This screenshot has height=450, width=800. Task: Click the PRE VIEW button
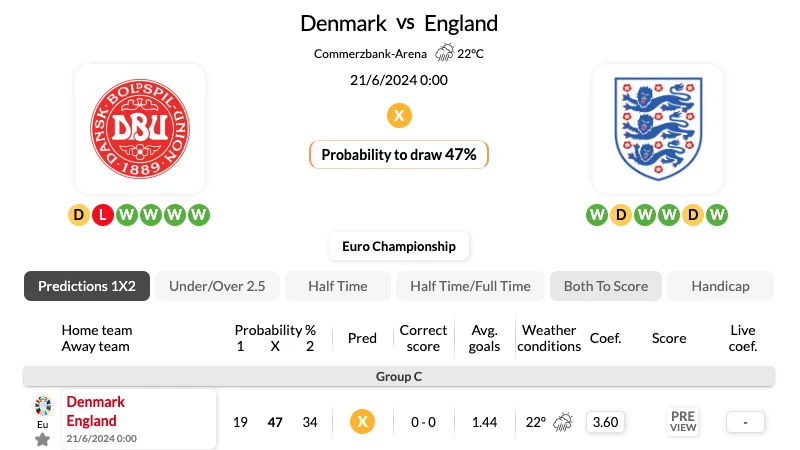click(x=683, y=422)
